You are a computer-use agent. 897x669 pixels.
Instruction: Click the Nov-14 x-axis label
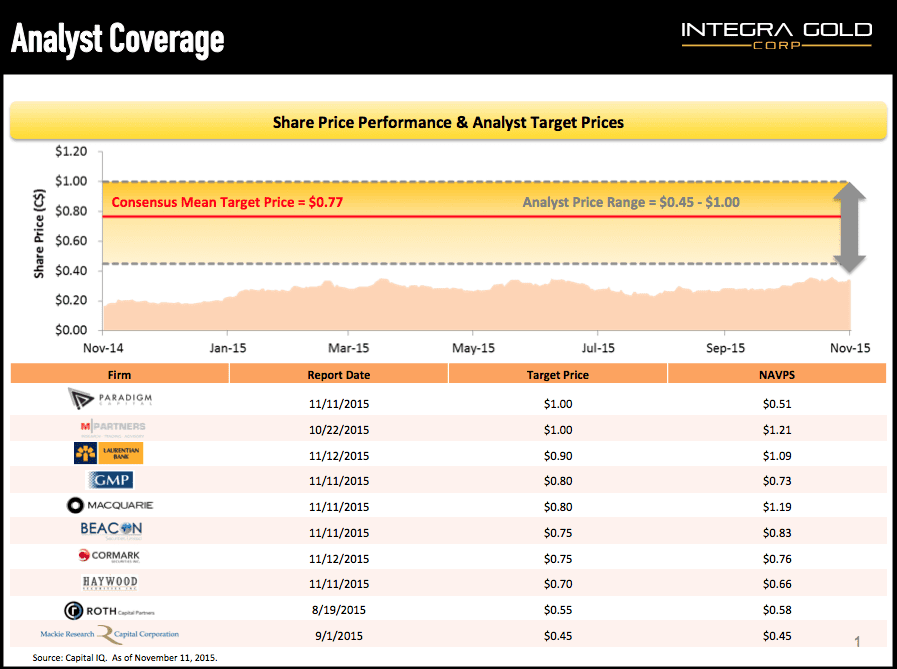coord(103,348)
